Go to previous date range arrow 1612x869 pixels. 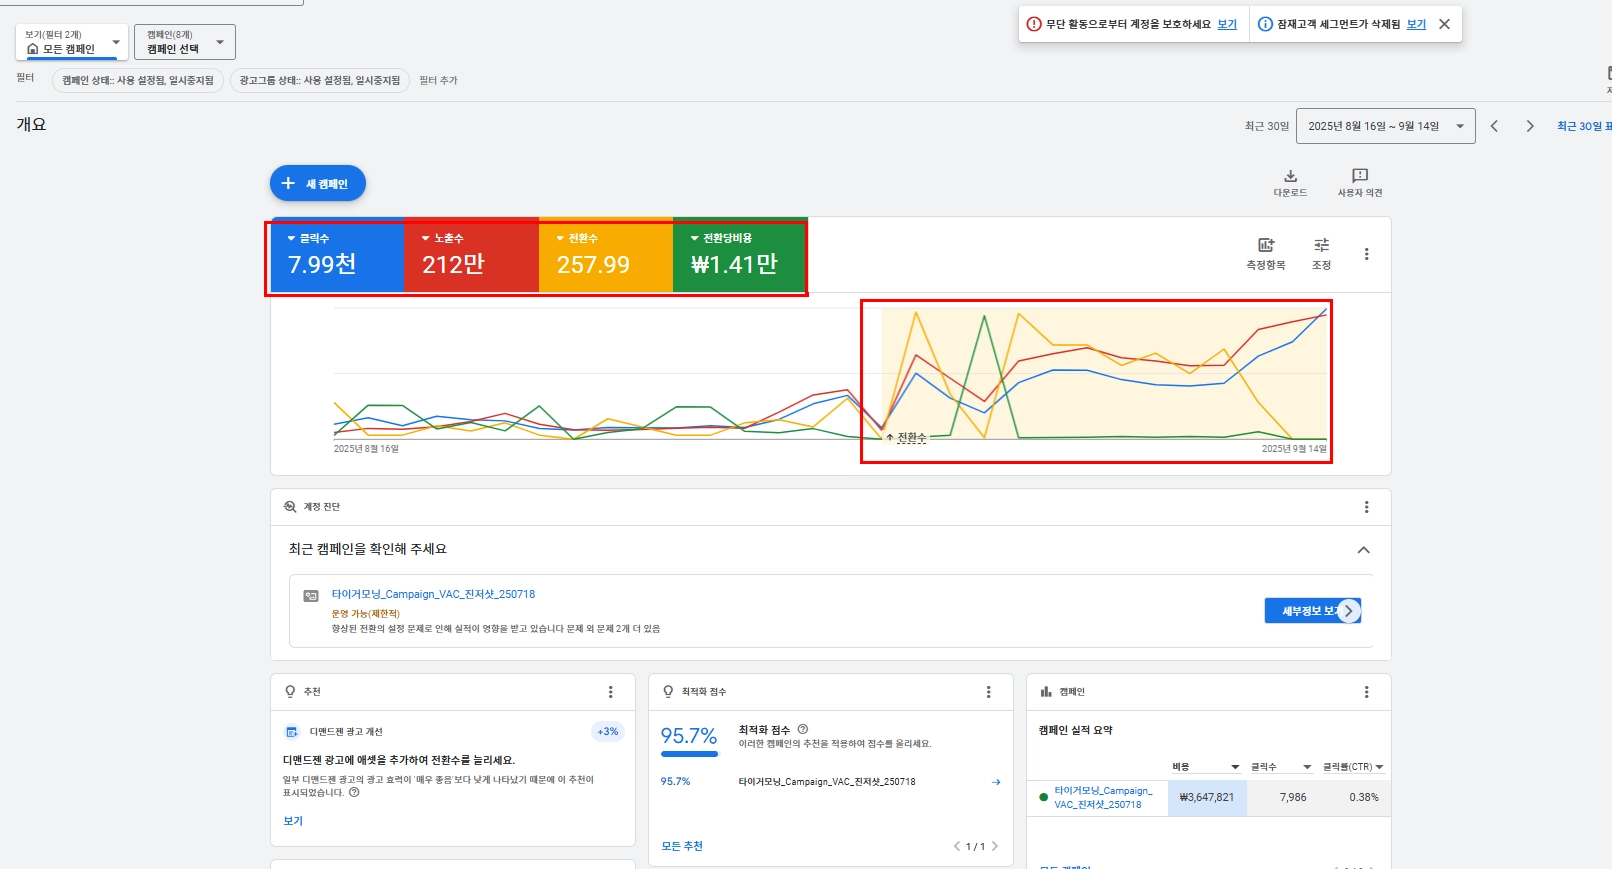click(x=1494, y=126)
